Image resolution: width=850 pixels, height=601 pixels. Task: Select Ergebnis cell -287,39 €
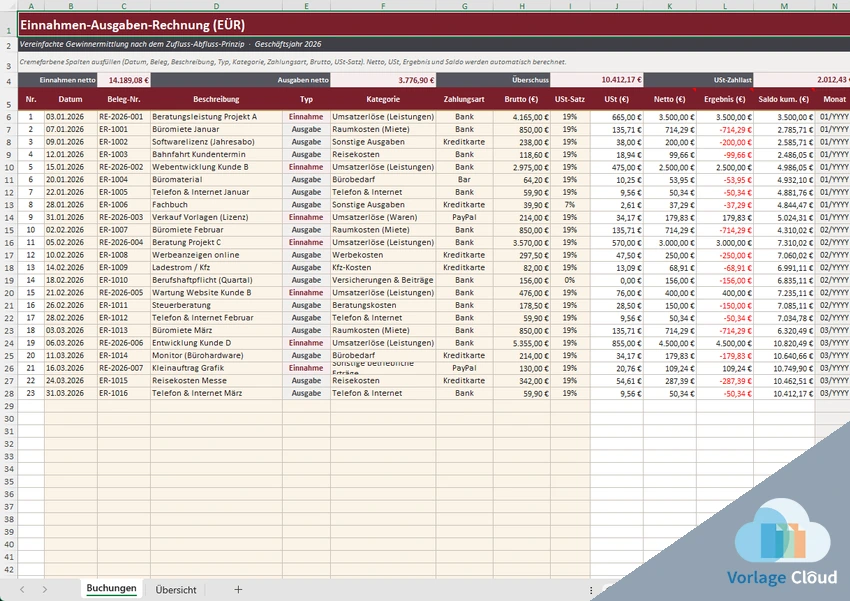(x=725, y=380)
